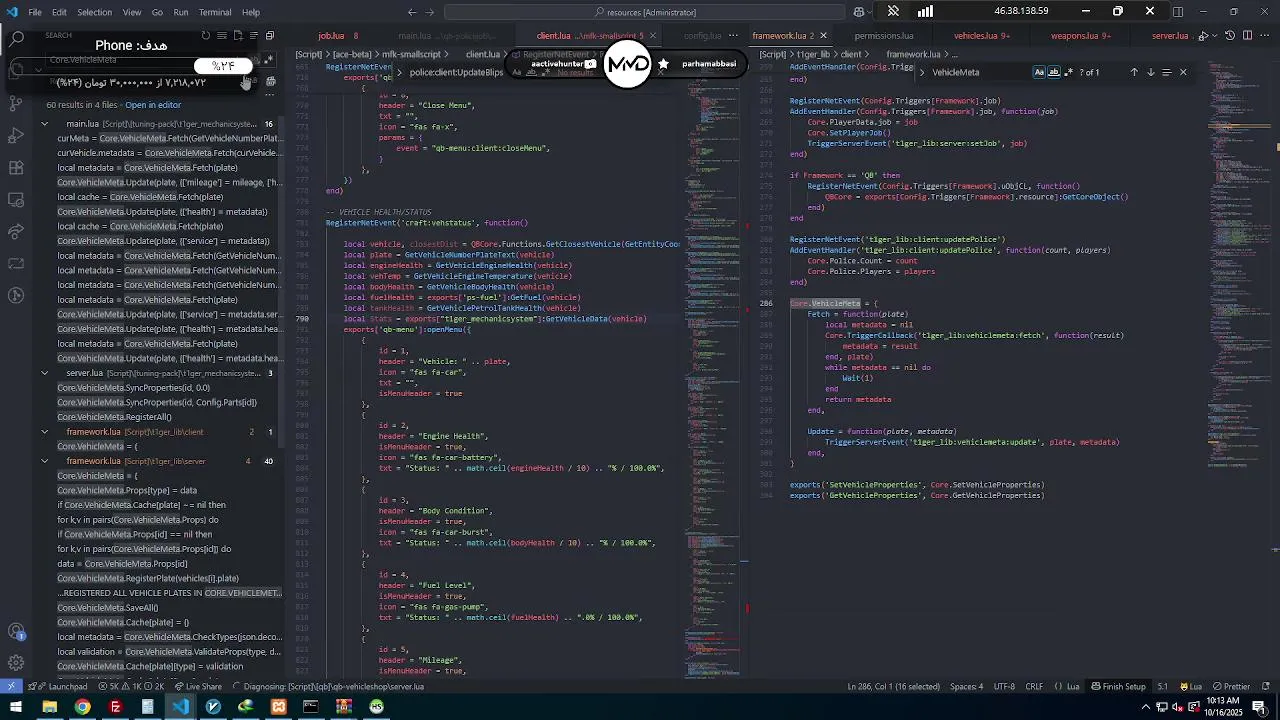Open the Manage gear in the activity bar

pos(16,663)
